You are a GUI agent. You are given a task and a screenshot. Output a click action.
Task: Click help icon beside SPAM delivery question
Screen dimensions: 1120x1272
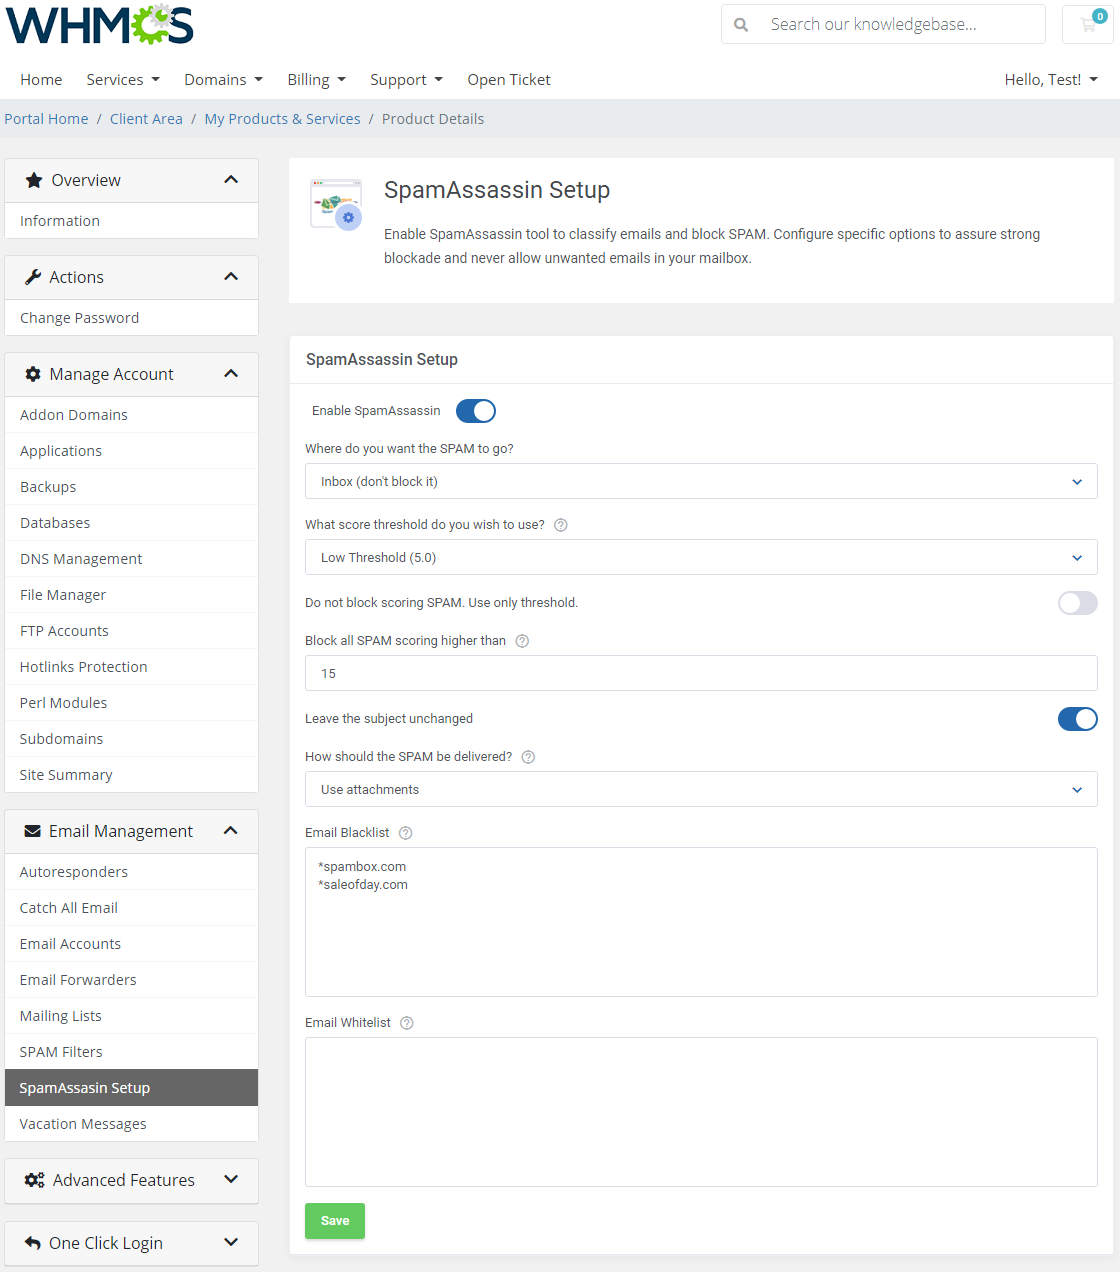click(x=528, y=757)
